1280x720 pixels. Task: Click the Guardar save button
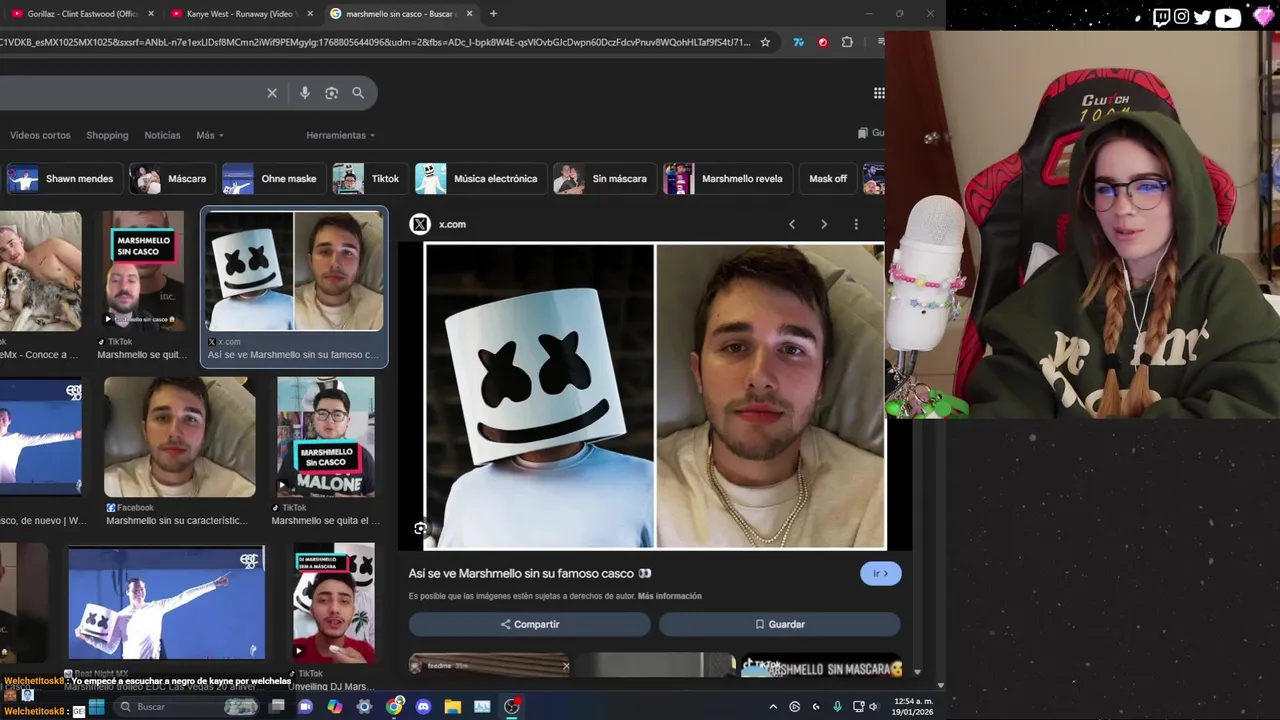coord(779,624)
